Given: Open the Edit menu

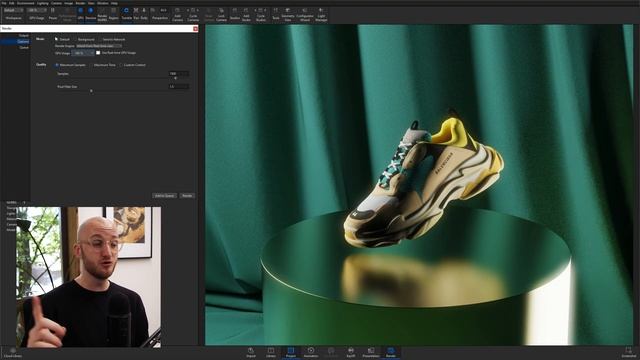Looking at the screenshot, I should tap(11, 3).
